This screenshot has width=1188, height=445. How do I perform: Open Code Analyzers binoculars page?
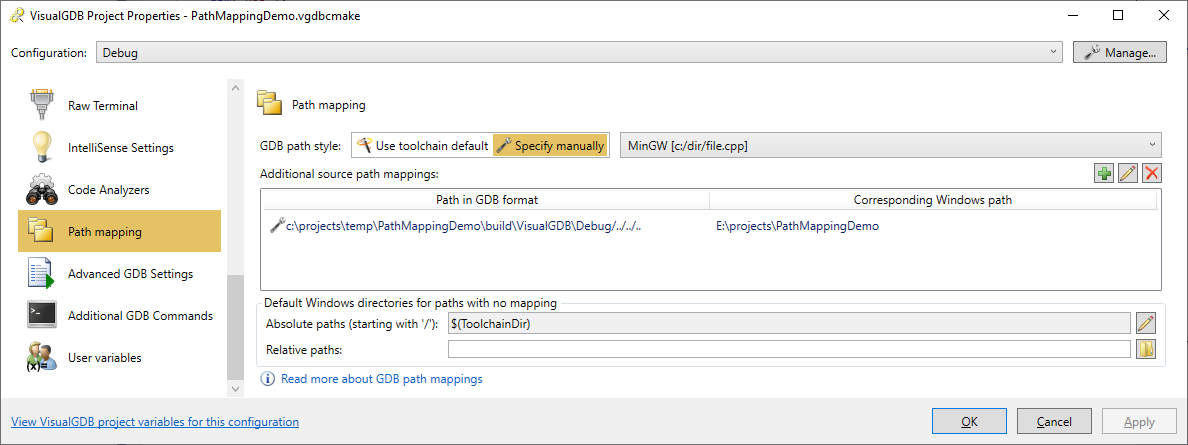pos(120,190)
